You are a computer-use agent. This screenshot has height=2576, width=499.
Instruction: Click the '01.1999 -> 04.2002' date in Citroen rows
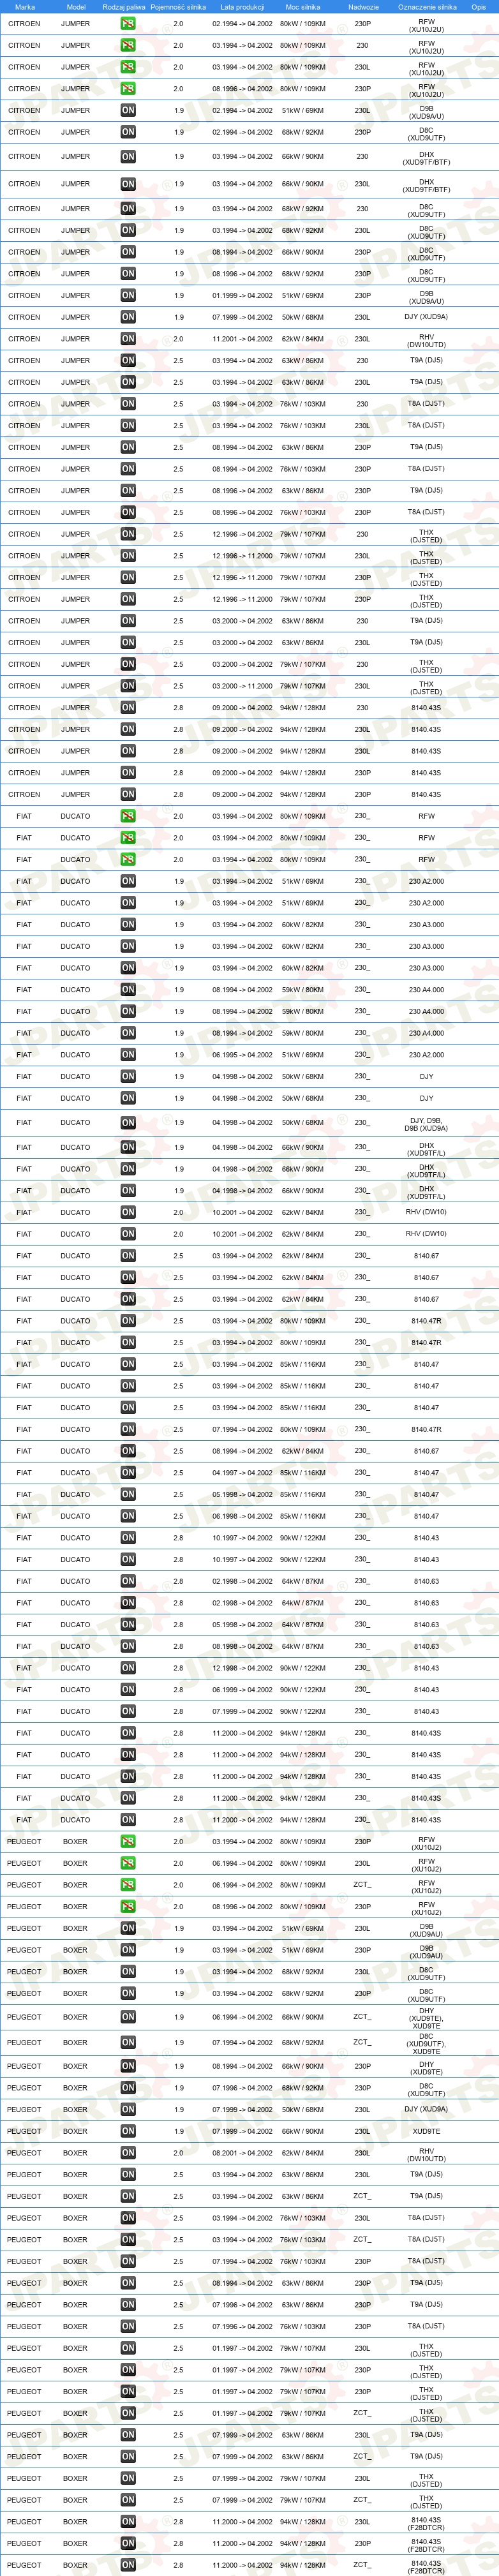coord(242,295)
